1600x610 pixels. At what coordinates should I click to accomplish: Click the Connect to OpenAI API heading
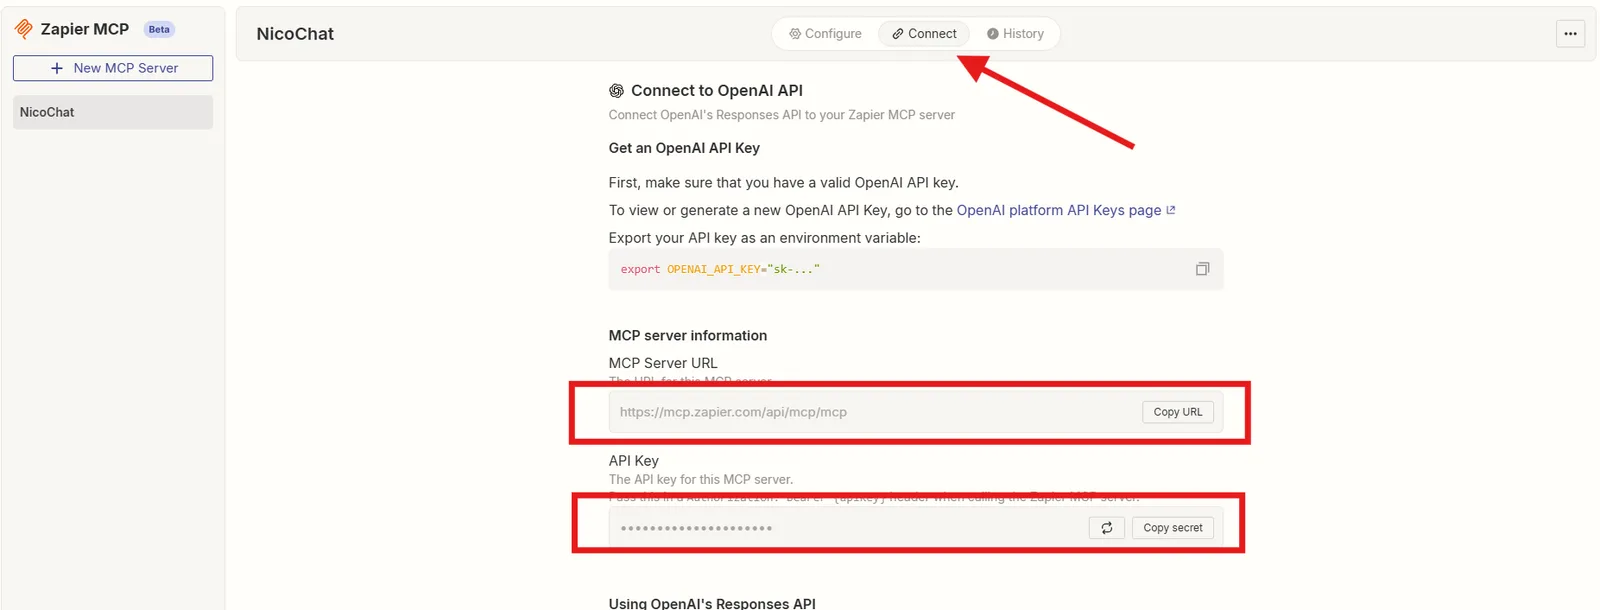coord(717,91)
